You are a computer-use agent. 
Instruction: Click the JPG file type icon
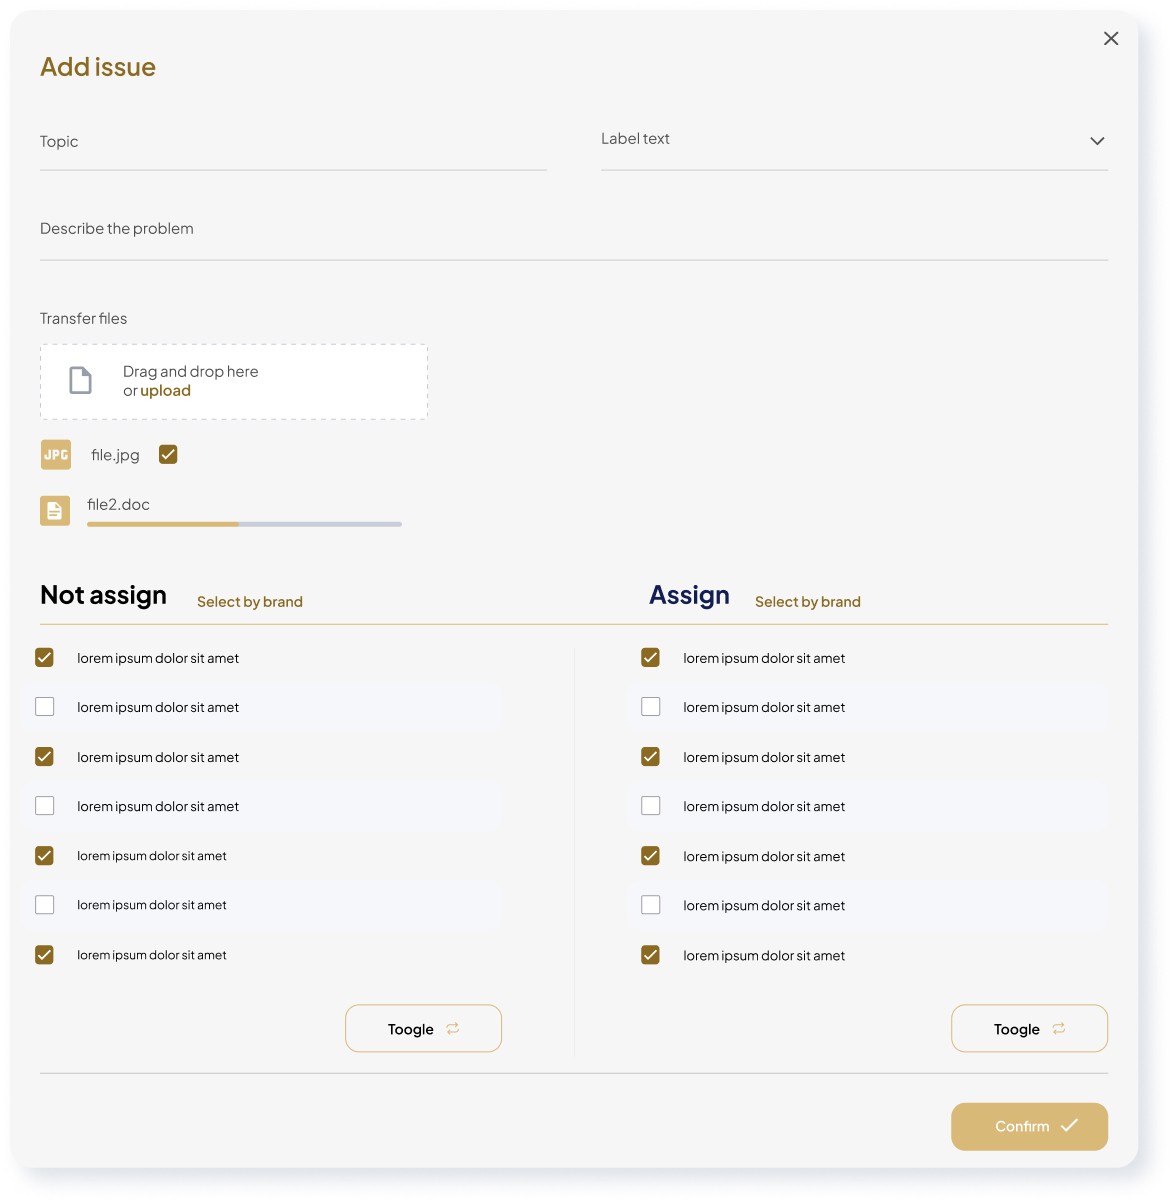click(x=55, y=454)
